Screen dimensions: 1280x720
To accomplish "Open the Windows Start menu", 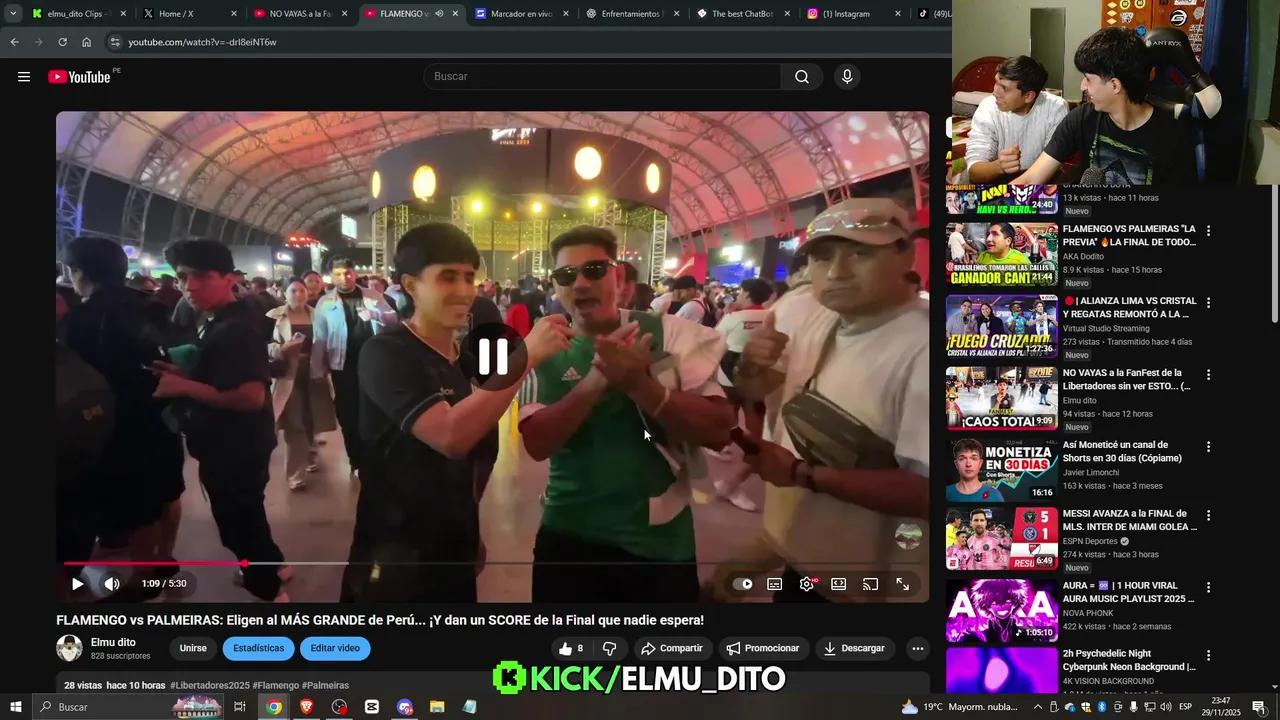I will tap(16, 707).
